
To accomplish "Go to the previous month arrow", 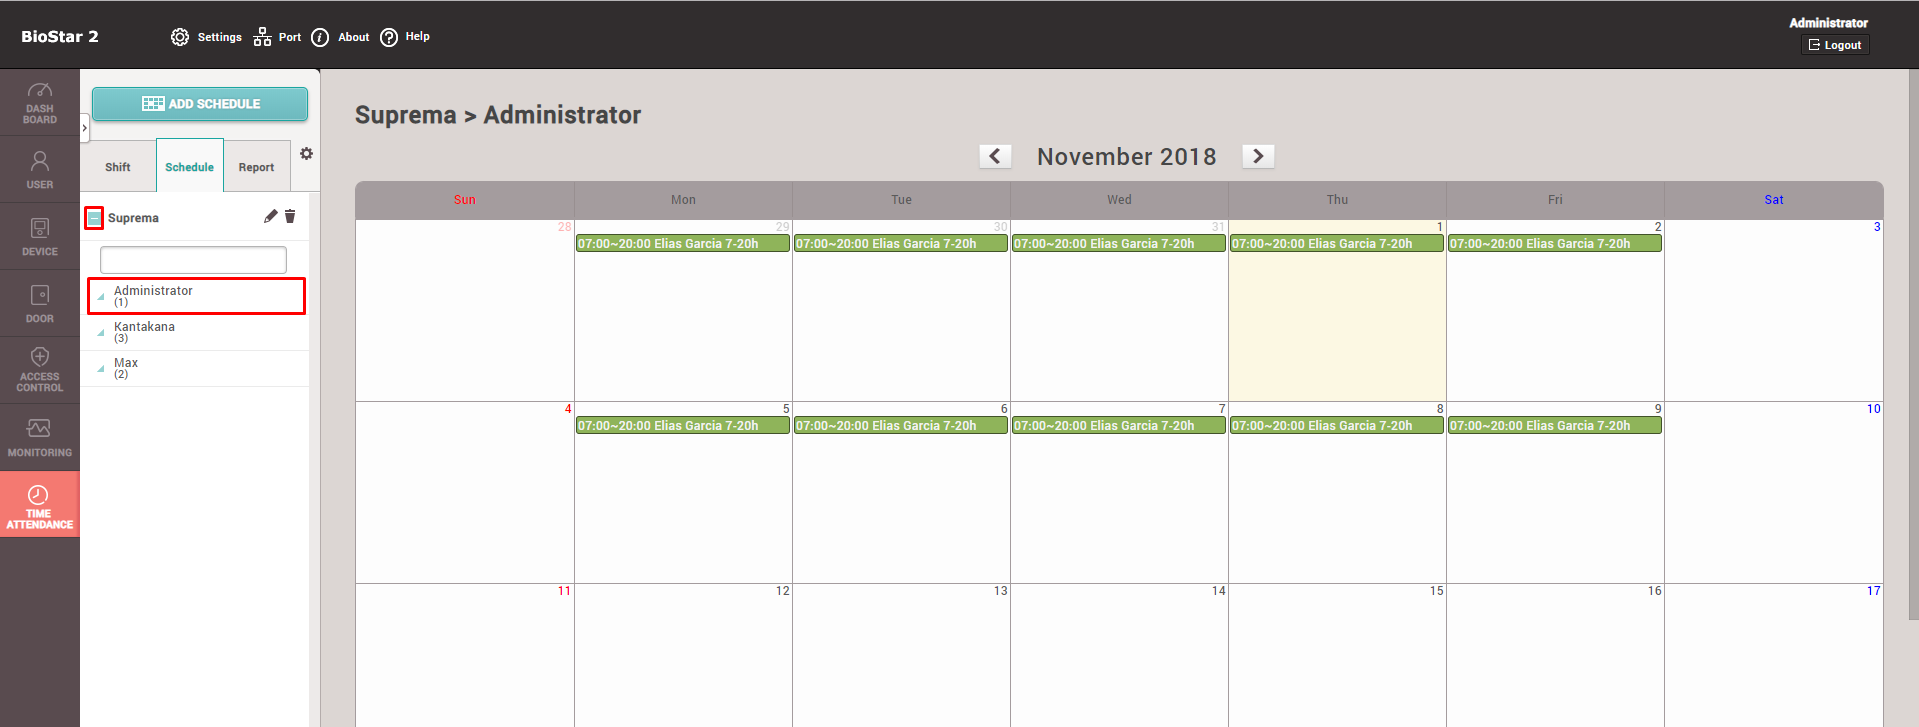I will (x=995, y=156).
